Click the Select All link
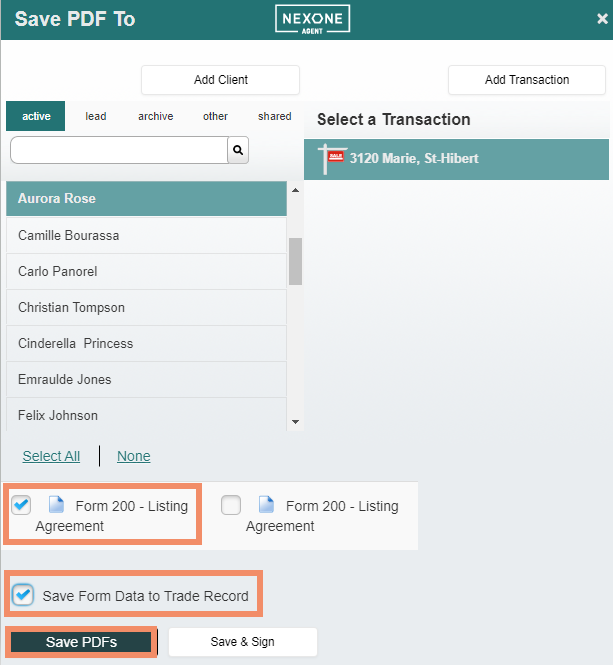 (x=51, y=456)
